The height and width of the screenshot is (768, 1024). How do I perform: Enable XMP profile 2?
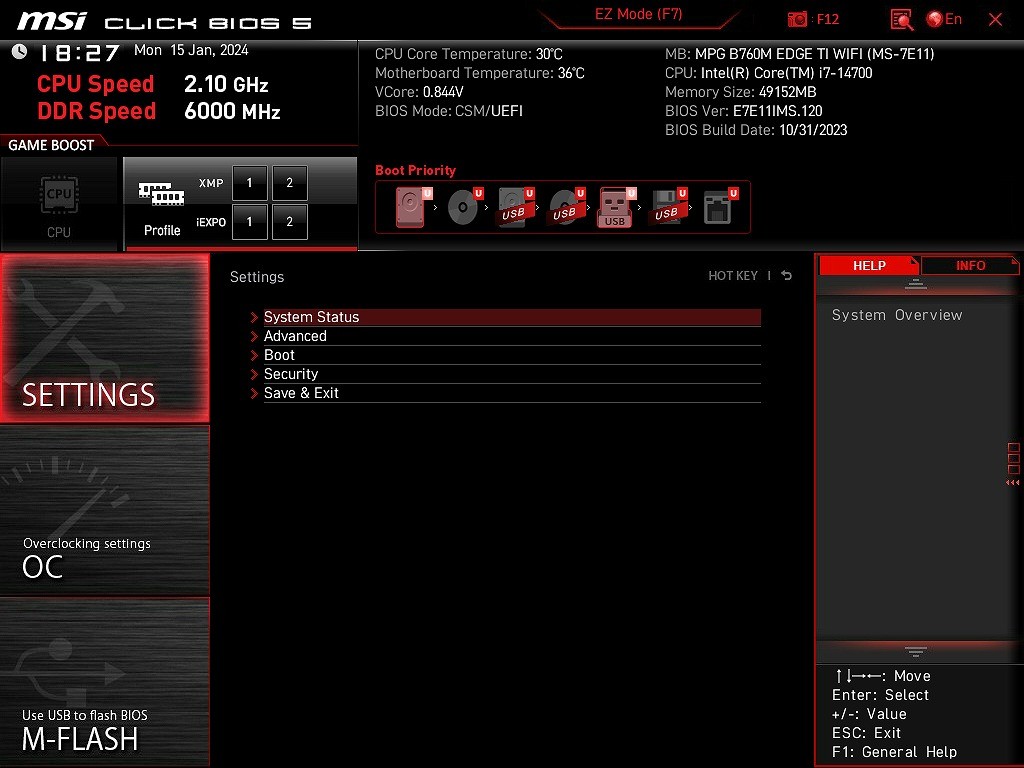(x=289, y=183)
